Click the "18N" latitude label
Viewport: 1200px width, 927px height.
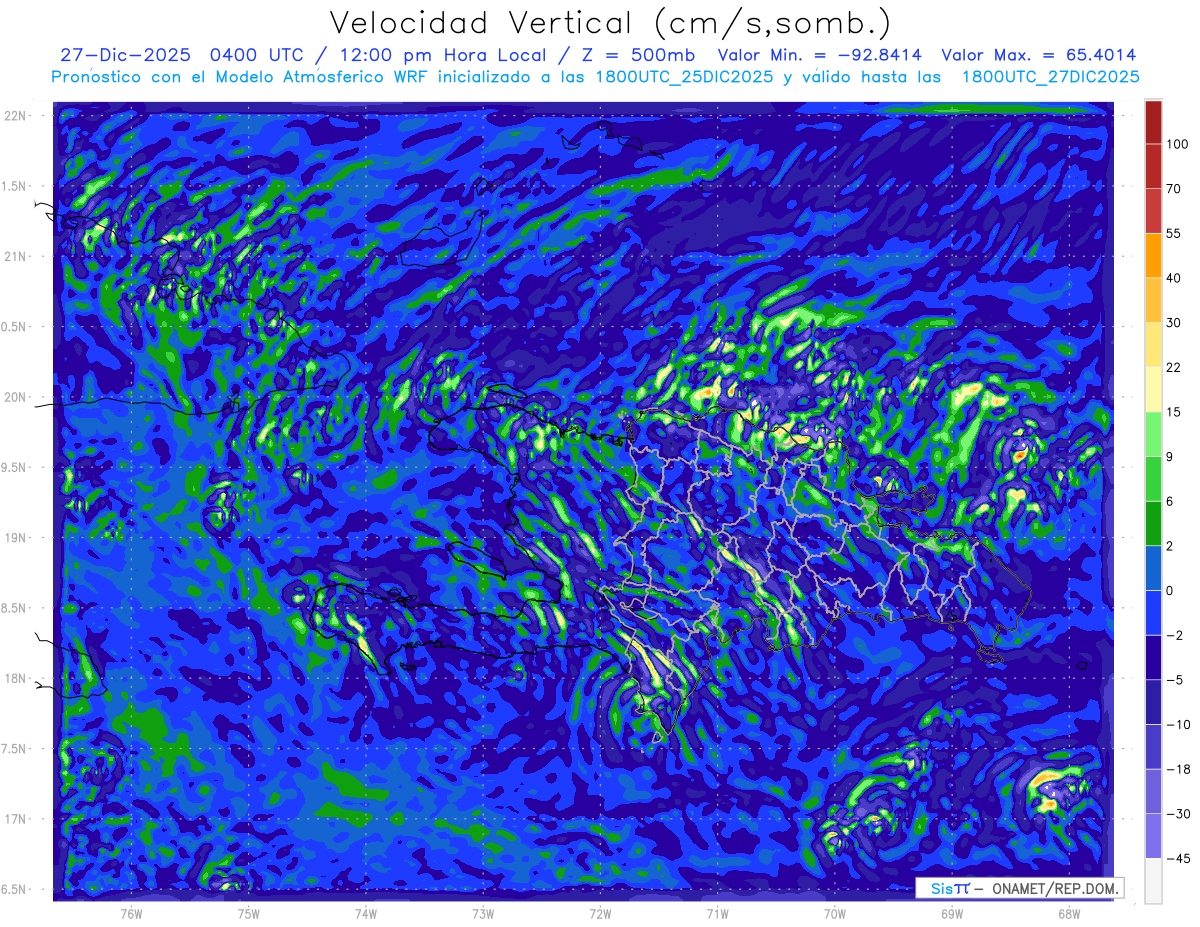(16, 678)
